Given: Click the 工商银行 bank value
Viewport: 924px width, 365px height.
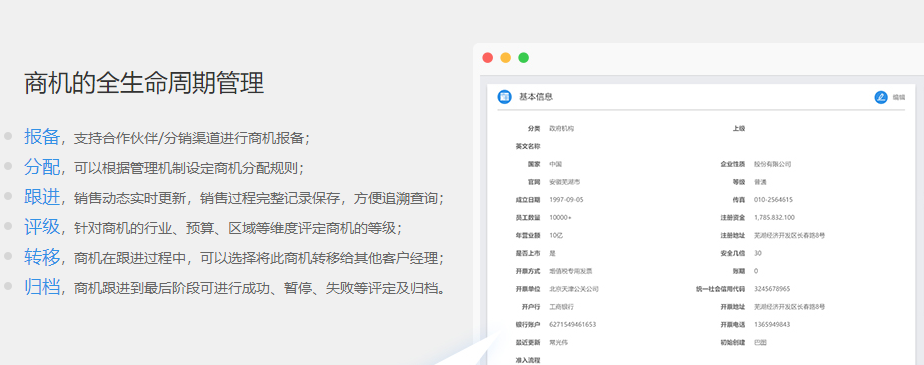Looking at the screenshot, I should pyautogui.click(x=562, y=307).
